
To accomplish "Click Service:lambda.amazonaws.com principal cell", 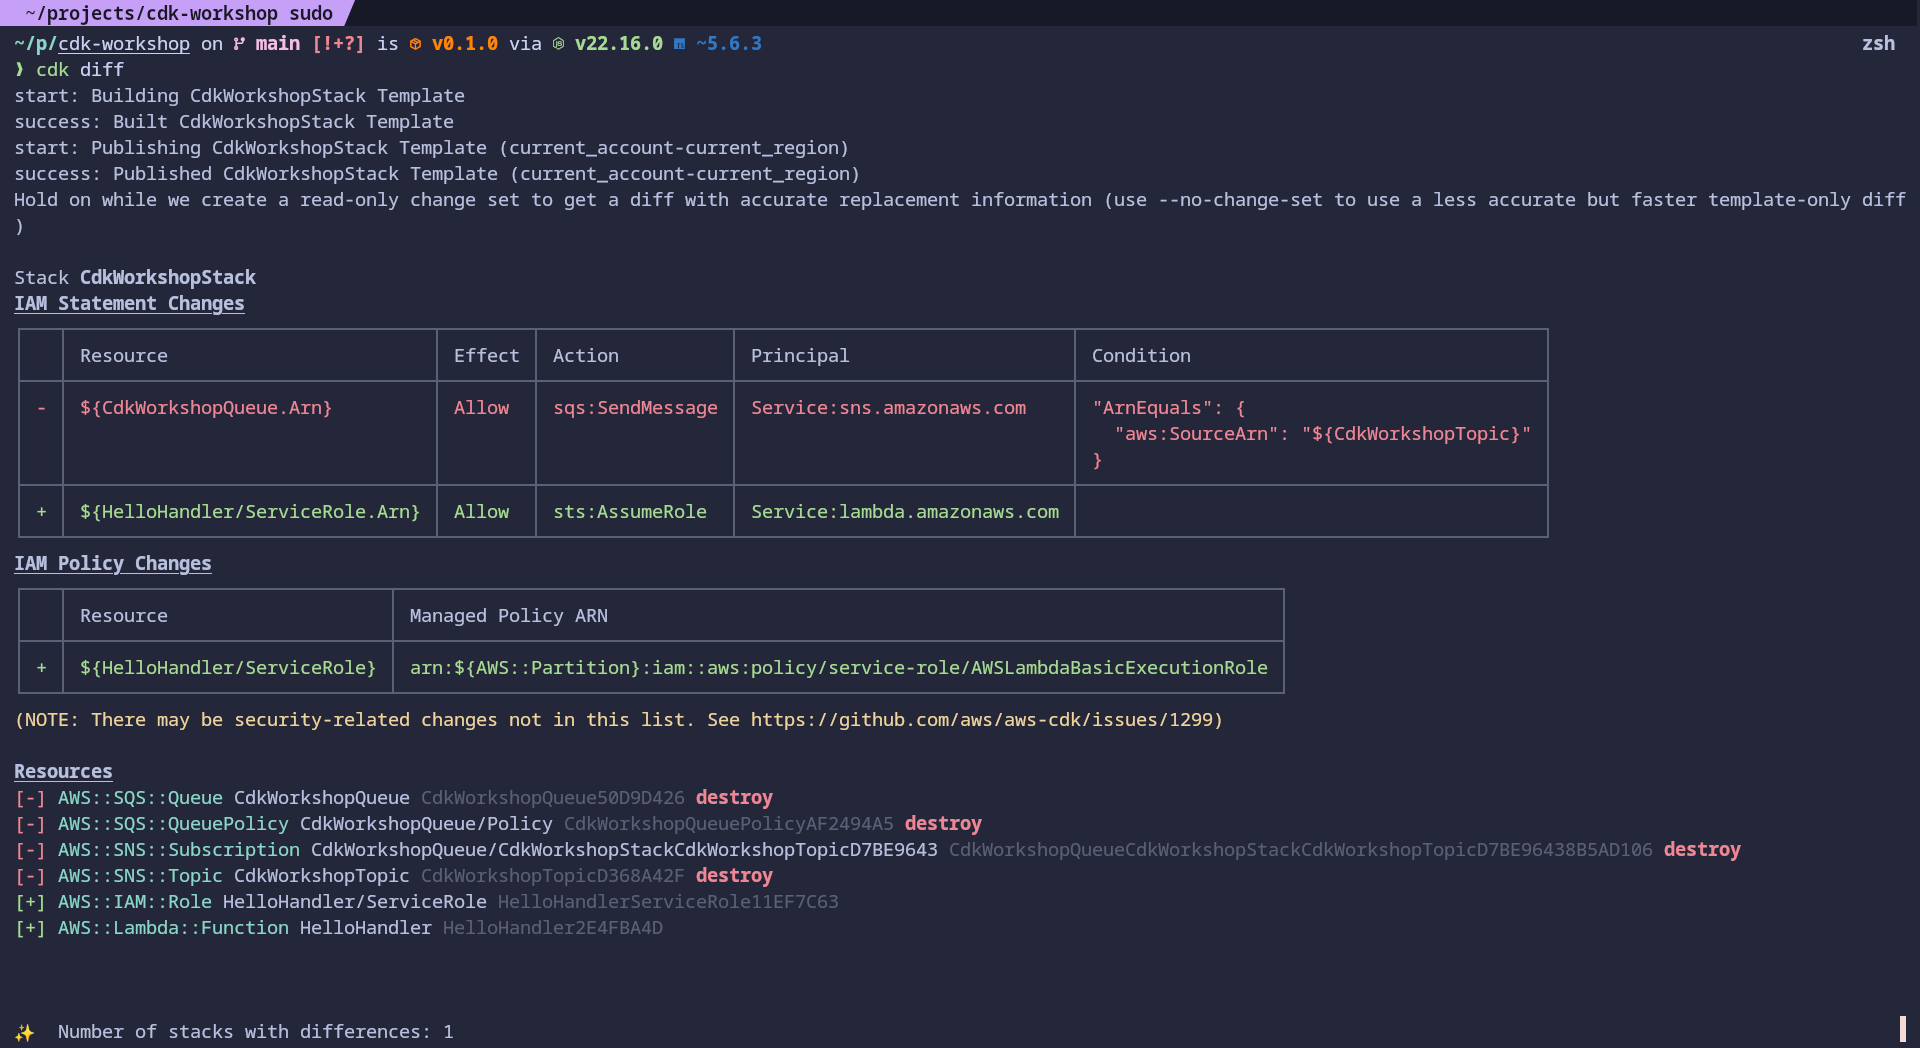I will (x=905, y=512).
